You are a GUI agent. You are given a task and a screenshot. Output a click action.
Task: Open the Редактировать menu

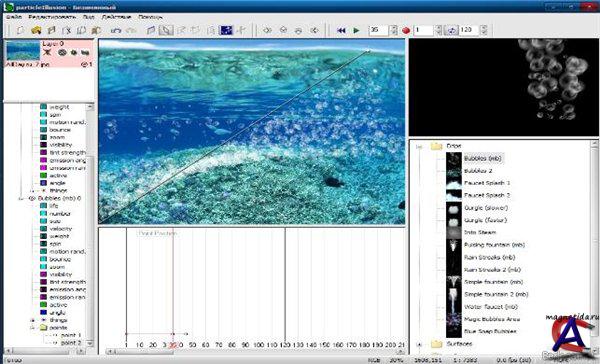pyautogui.click(x=52, y=17)
